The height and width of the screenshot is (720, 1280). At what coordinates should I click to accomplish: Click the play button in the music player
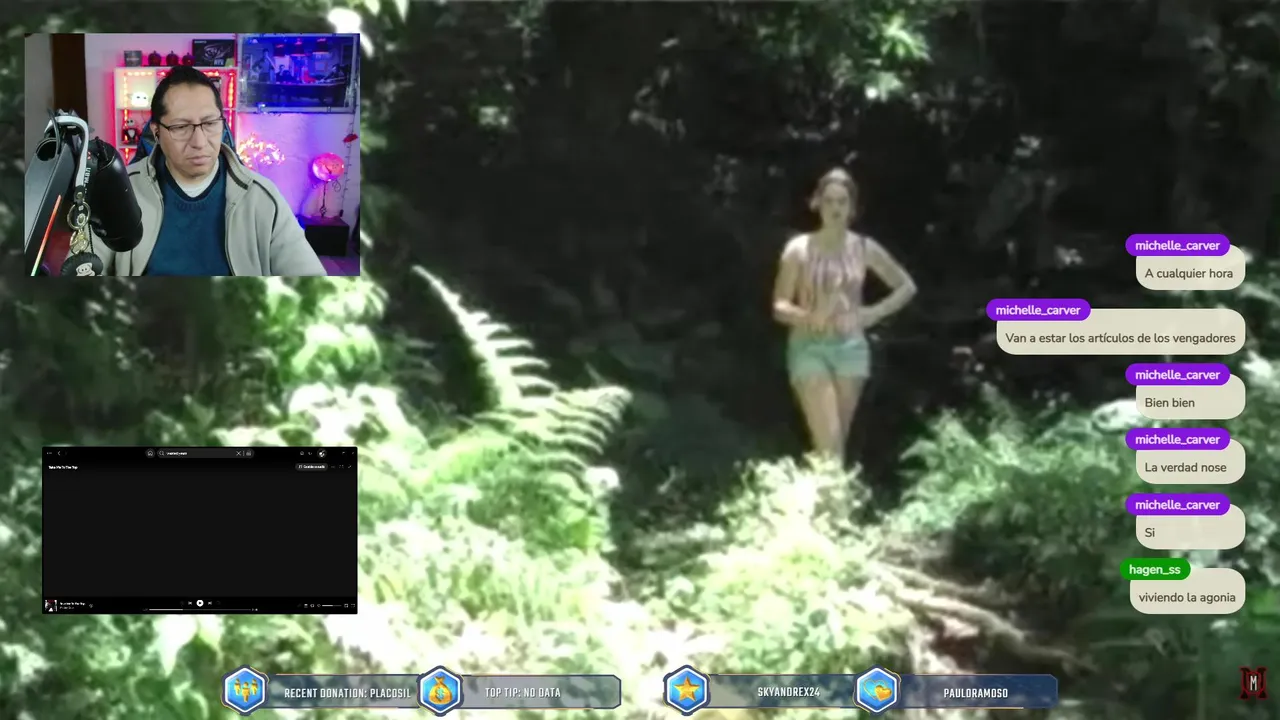click(200, 603)
